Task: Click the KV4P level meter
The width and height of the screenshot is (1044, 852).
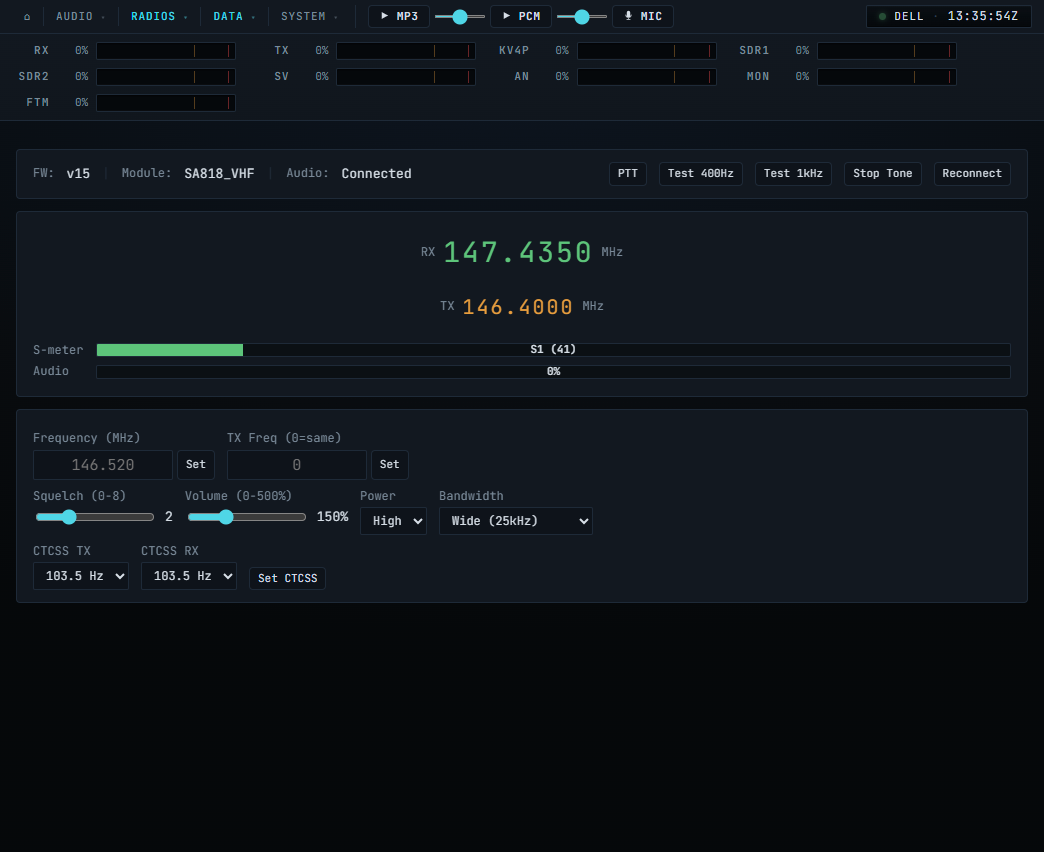Action: tap(647, 51)
